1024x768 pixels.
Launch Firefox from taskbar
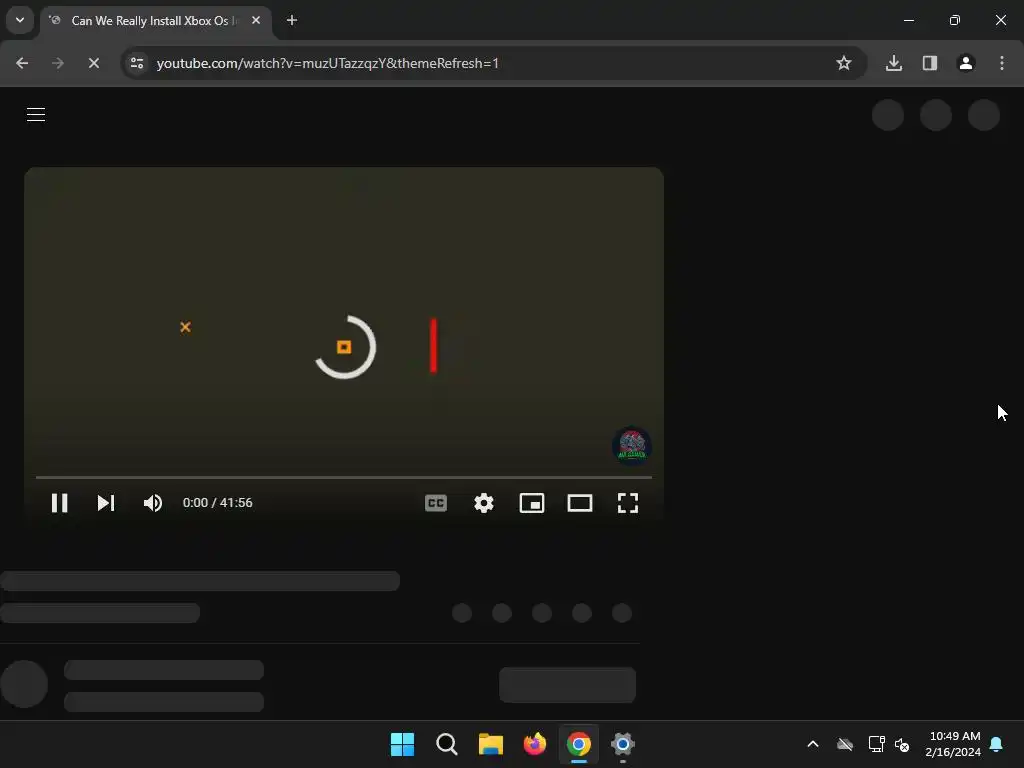[535, 744]
